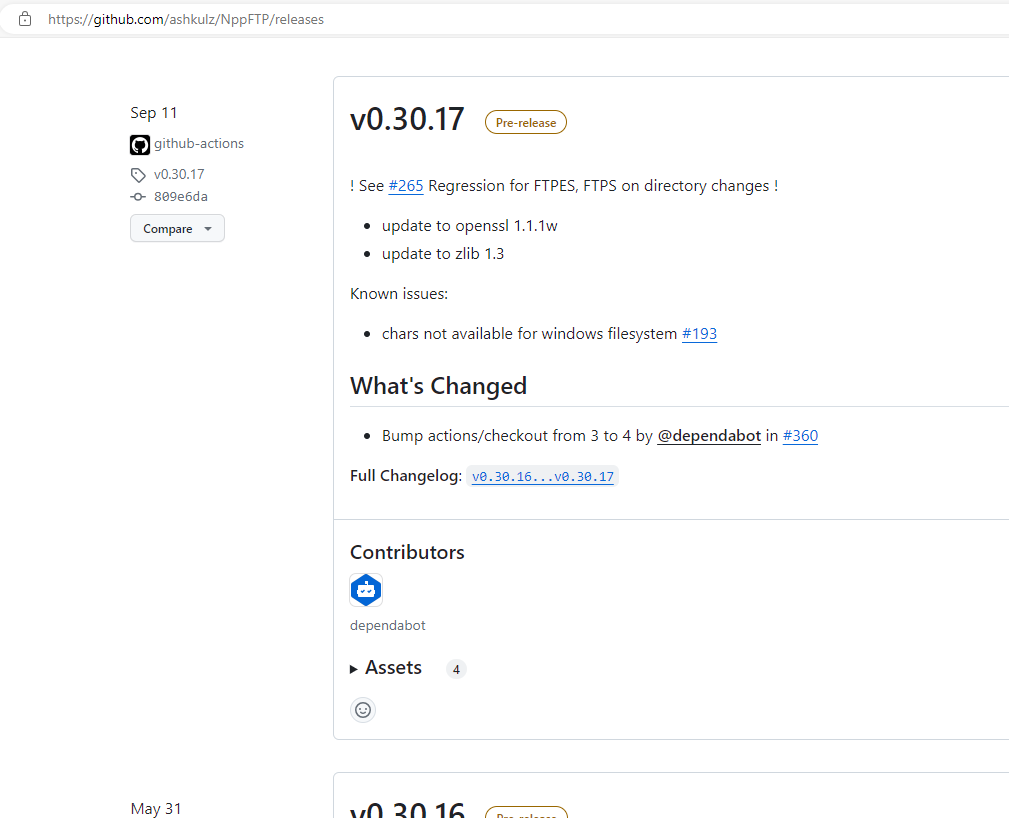Open the emoji reaction picker
The height and width of the screenshot is (818, 1009).
pyautogui.click(x=363, y=710)
